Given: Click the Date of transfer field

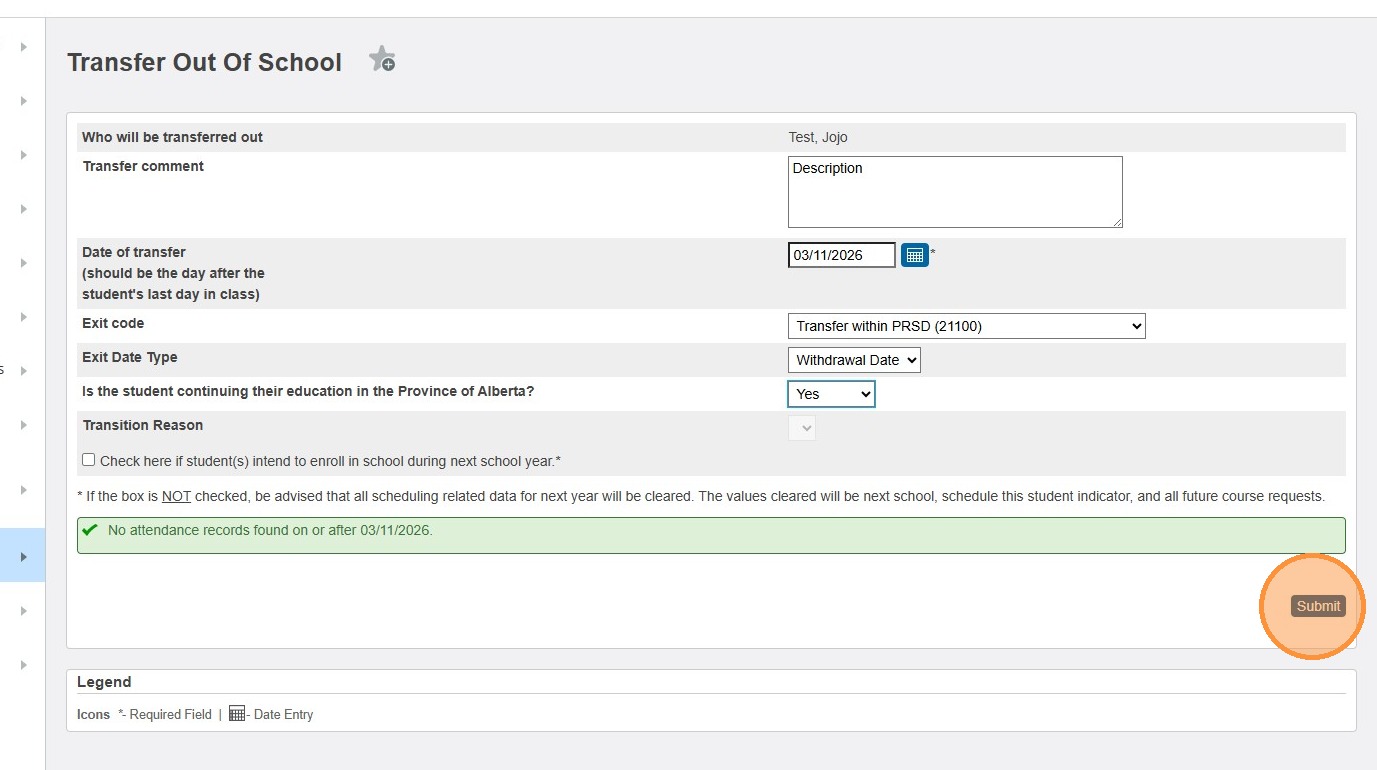Looking at the screenshot, I should click(841, 255).
